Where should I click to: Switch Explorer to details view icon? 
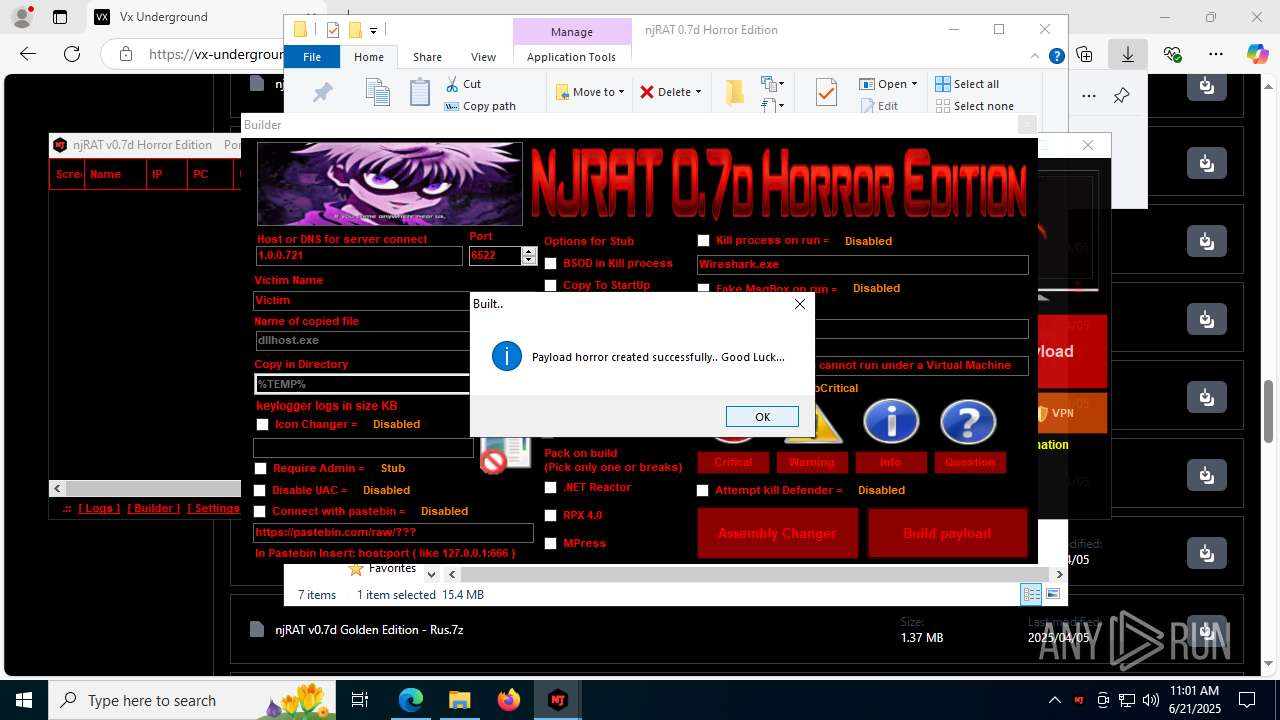tap(1031, 594)
